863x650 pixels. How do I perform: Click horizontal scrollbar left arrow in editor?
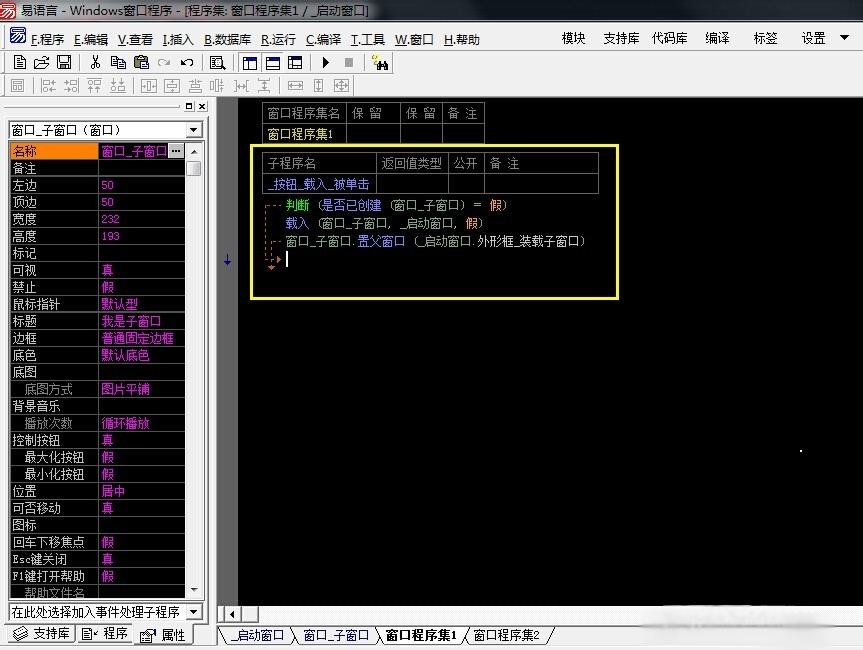[x=232, y=614]
